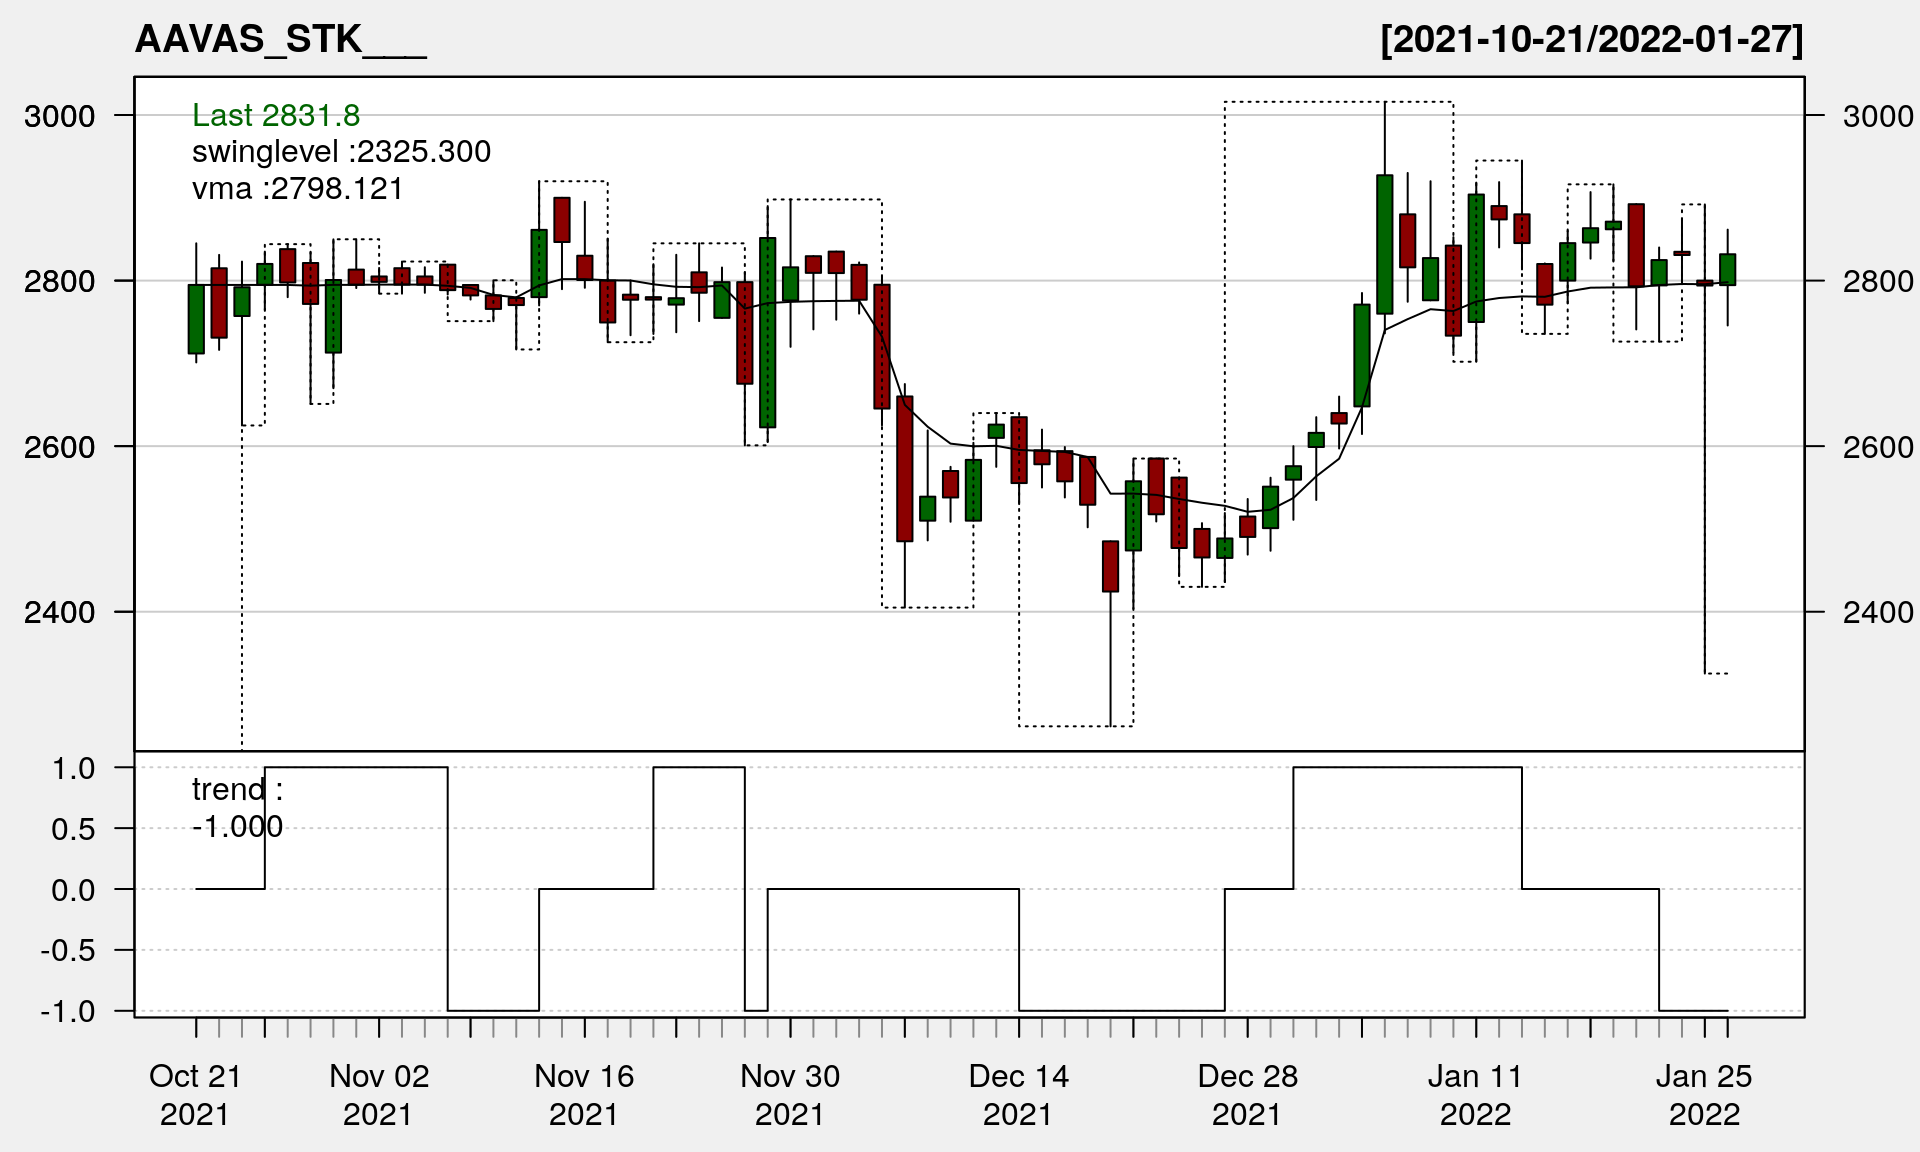The image size is (1920, 1152).
Task: Click the 0.5 tick on trend axis
Action: (73, 830)
